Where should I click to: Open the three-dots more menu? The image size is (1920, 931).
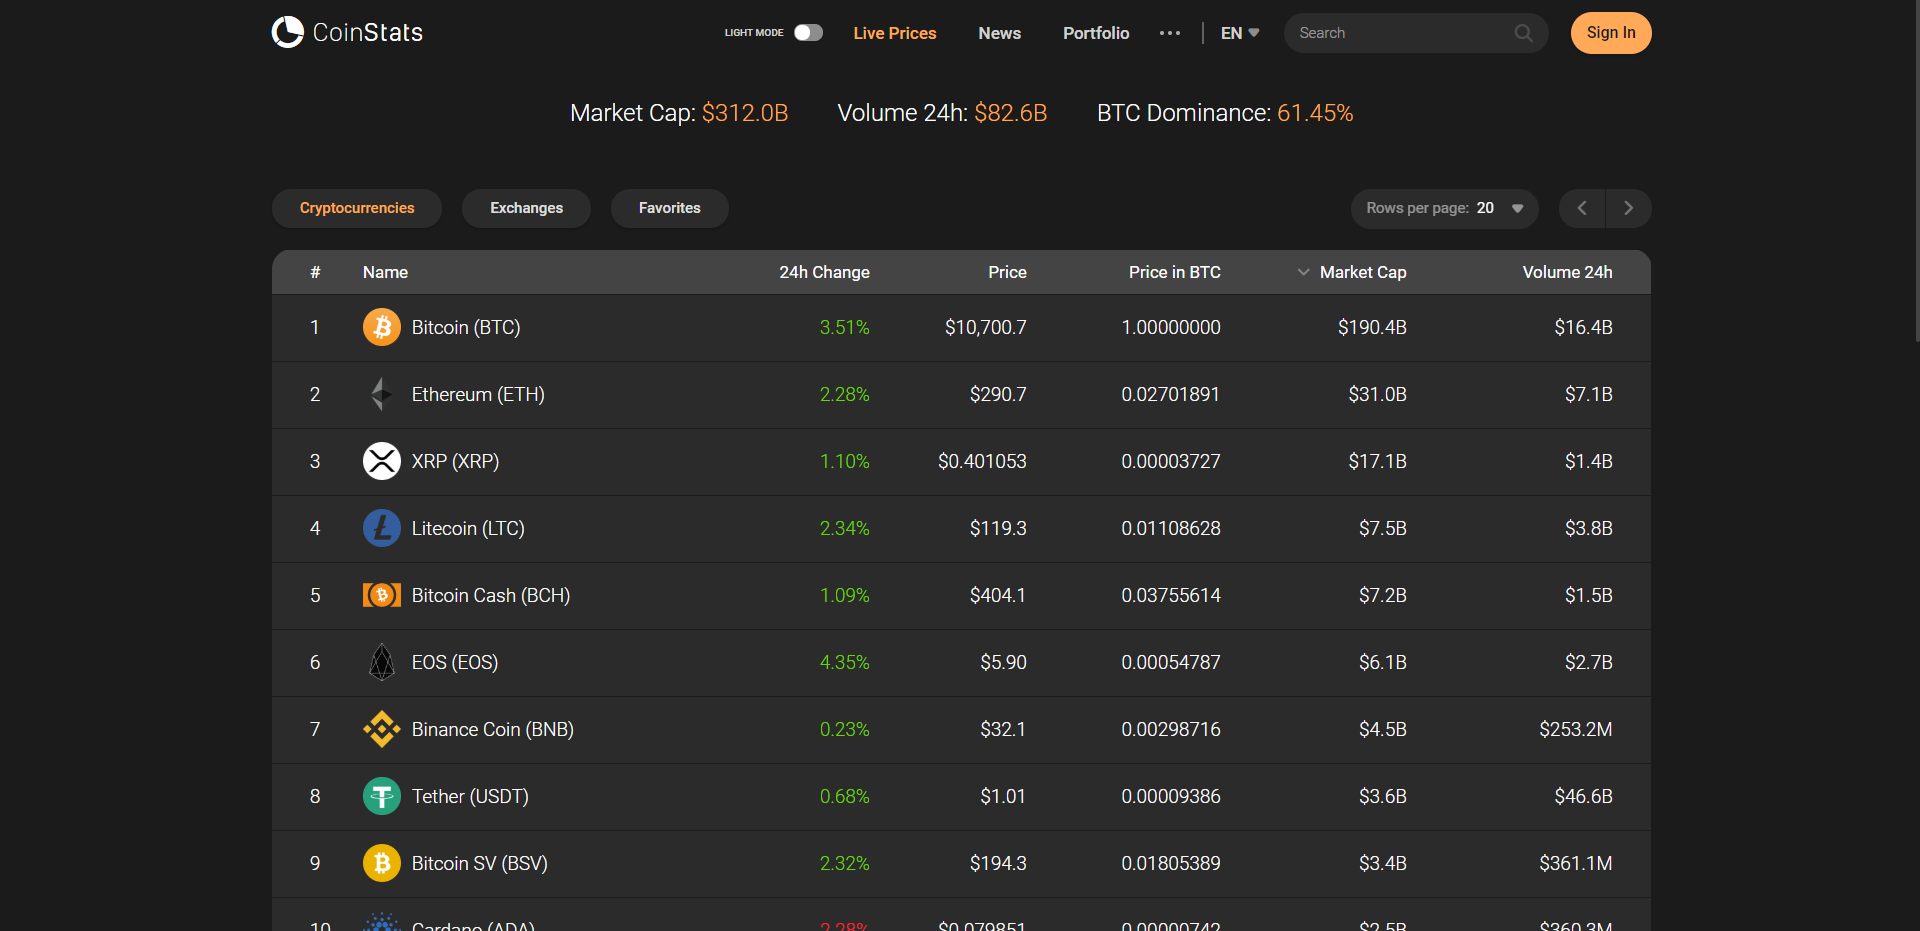(1170, 33)
